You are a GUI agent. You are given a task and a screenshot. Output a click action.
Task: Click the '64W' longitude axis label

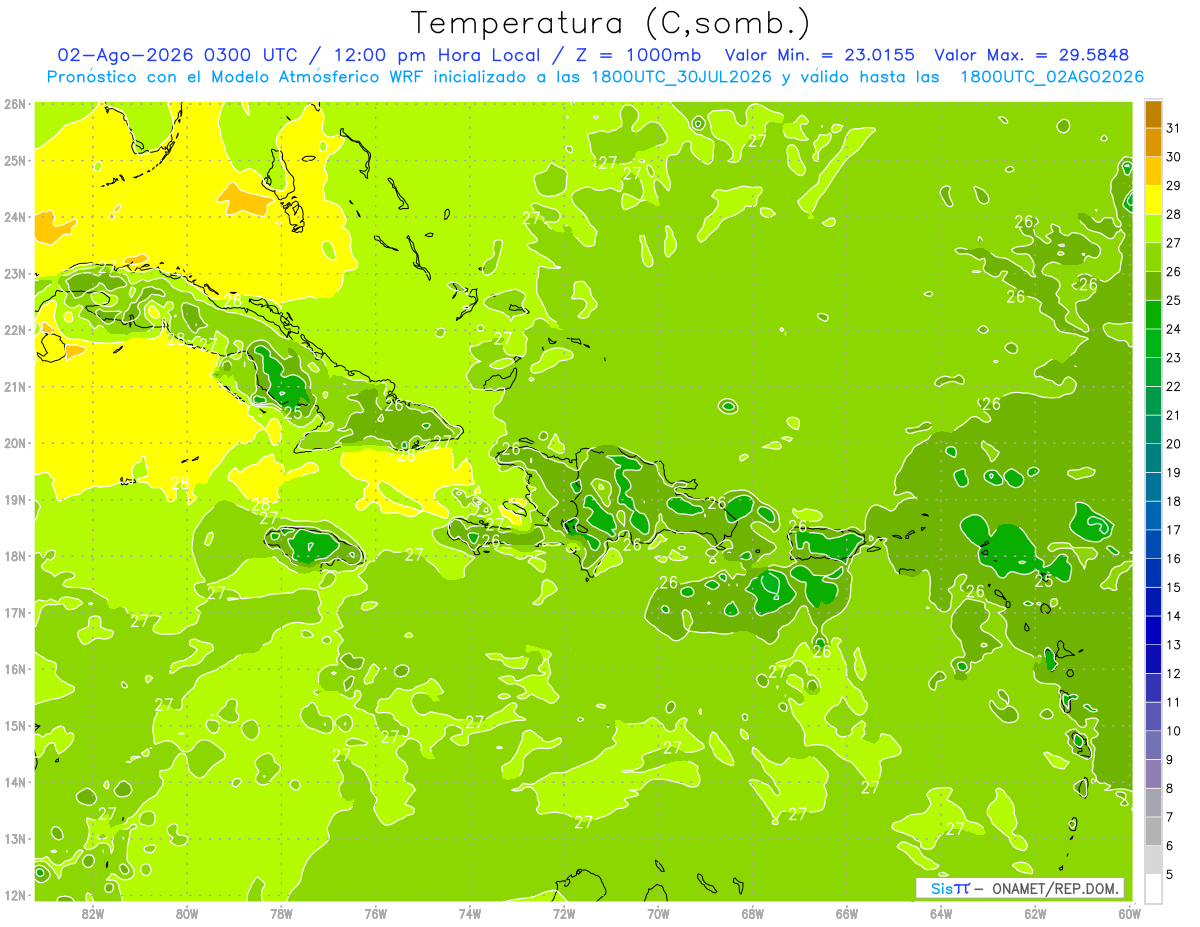941,914
